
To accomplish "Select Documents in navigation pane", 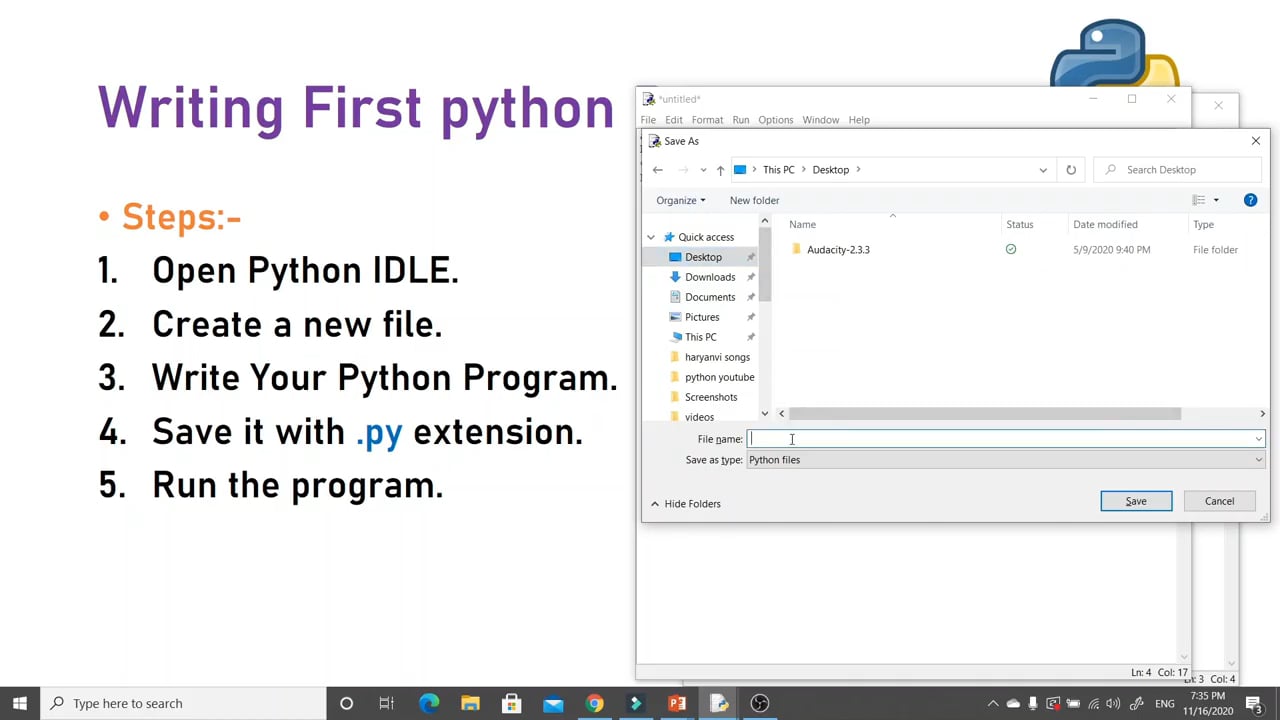I will [x=710, y=297].
